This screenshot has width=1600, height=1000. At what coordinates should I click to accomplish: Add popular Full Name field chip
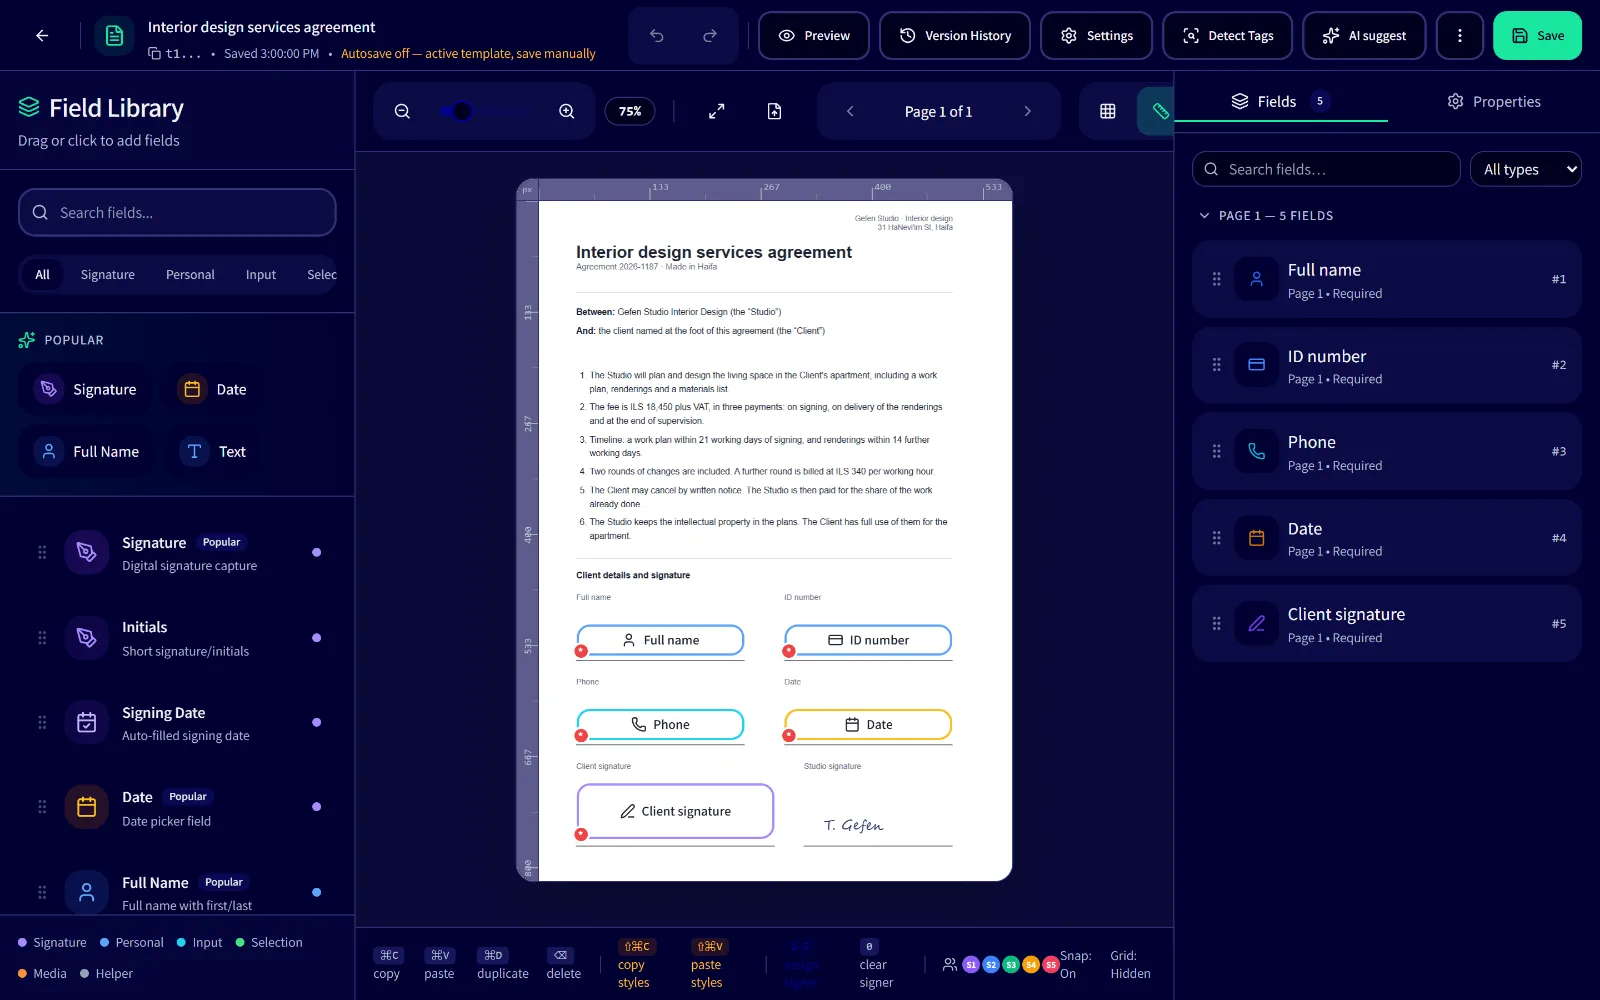click(87, 451)
